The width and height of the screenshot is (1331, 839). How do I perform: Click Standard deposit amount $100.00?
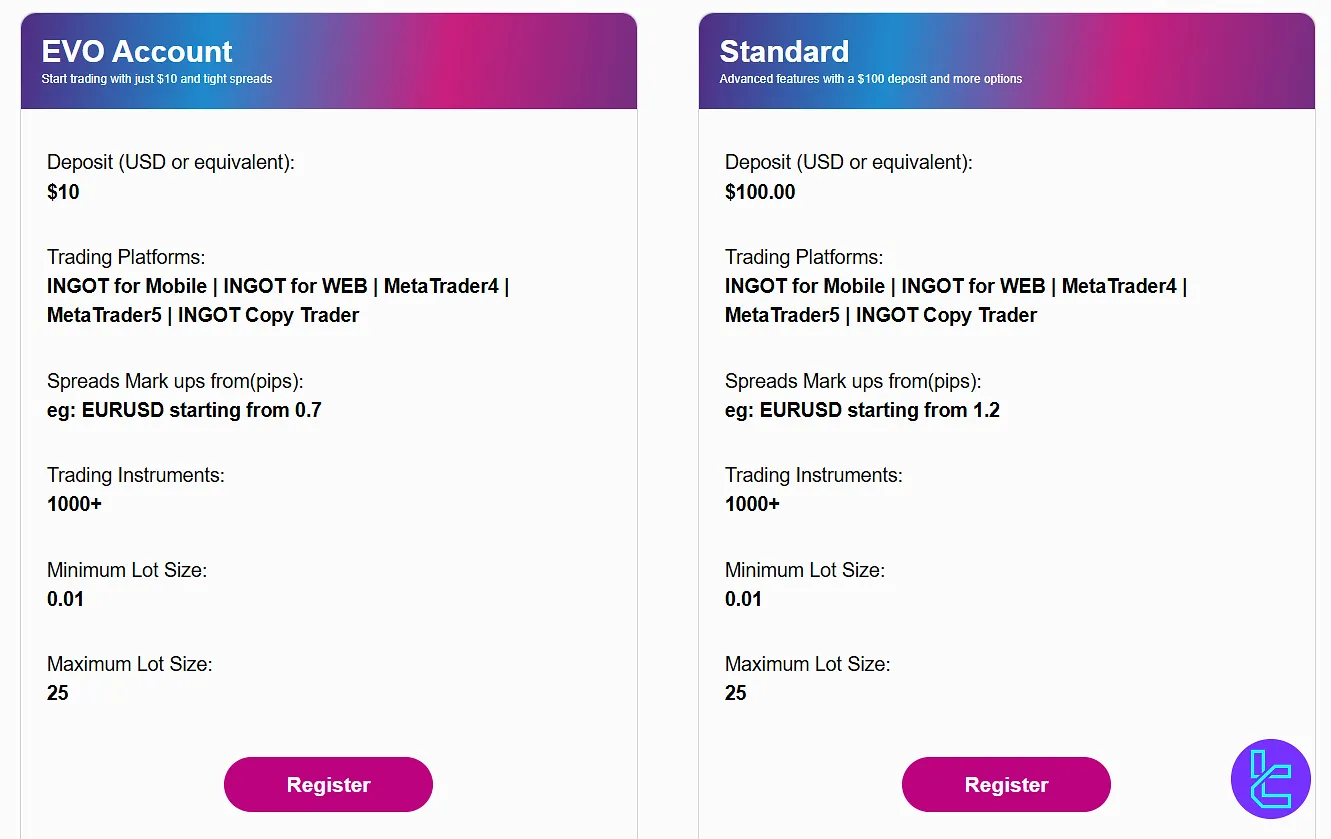point(760,192)
